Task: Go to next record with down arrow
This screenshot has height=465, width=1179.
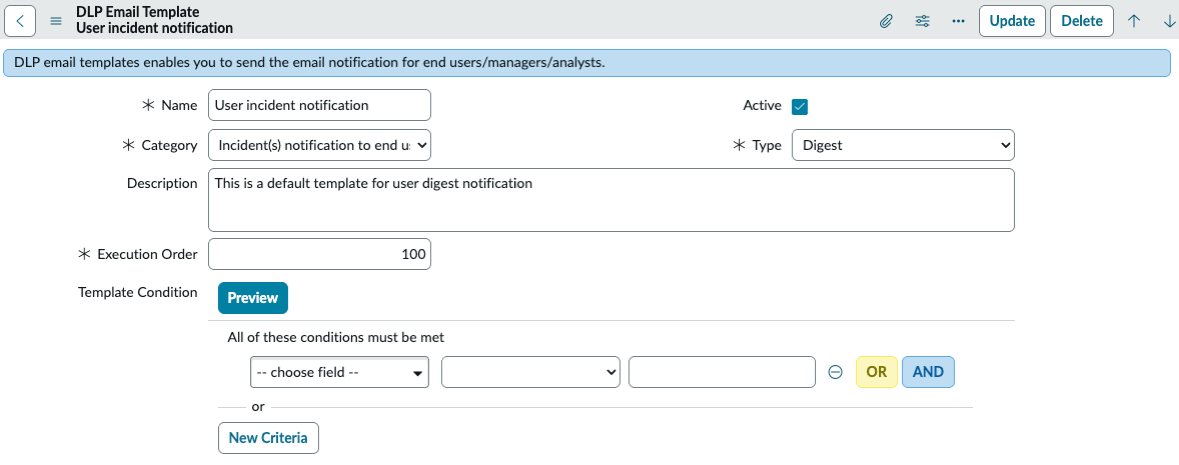Action: [1168, 21]
